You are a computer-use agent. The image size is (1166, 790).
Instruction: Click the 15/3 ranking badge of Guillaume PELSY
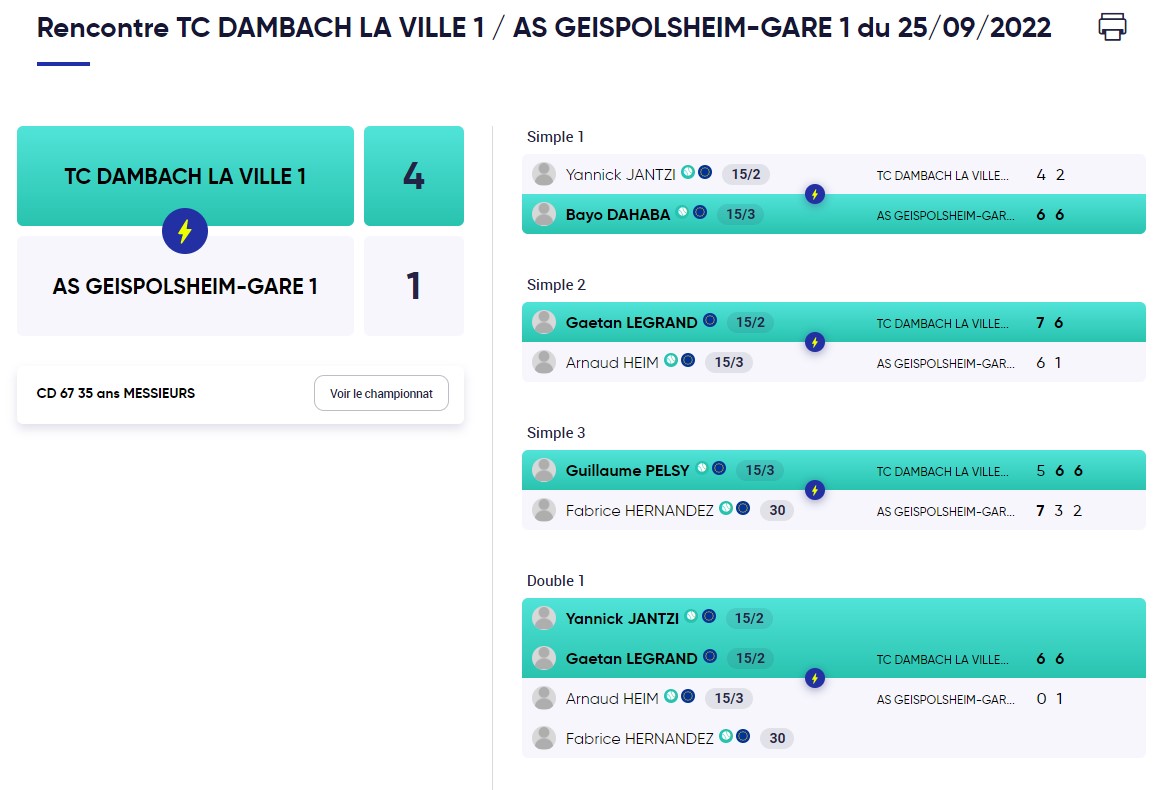(760, 470)
